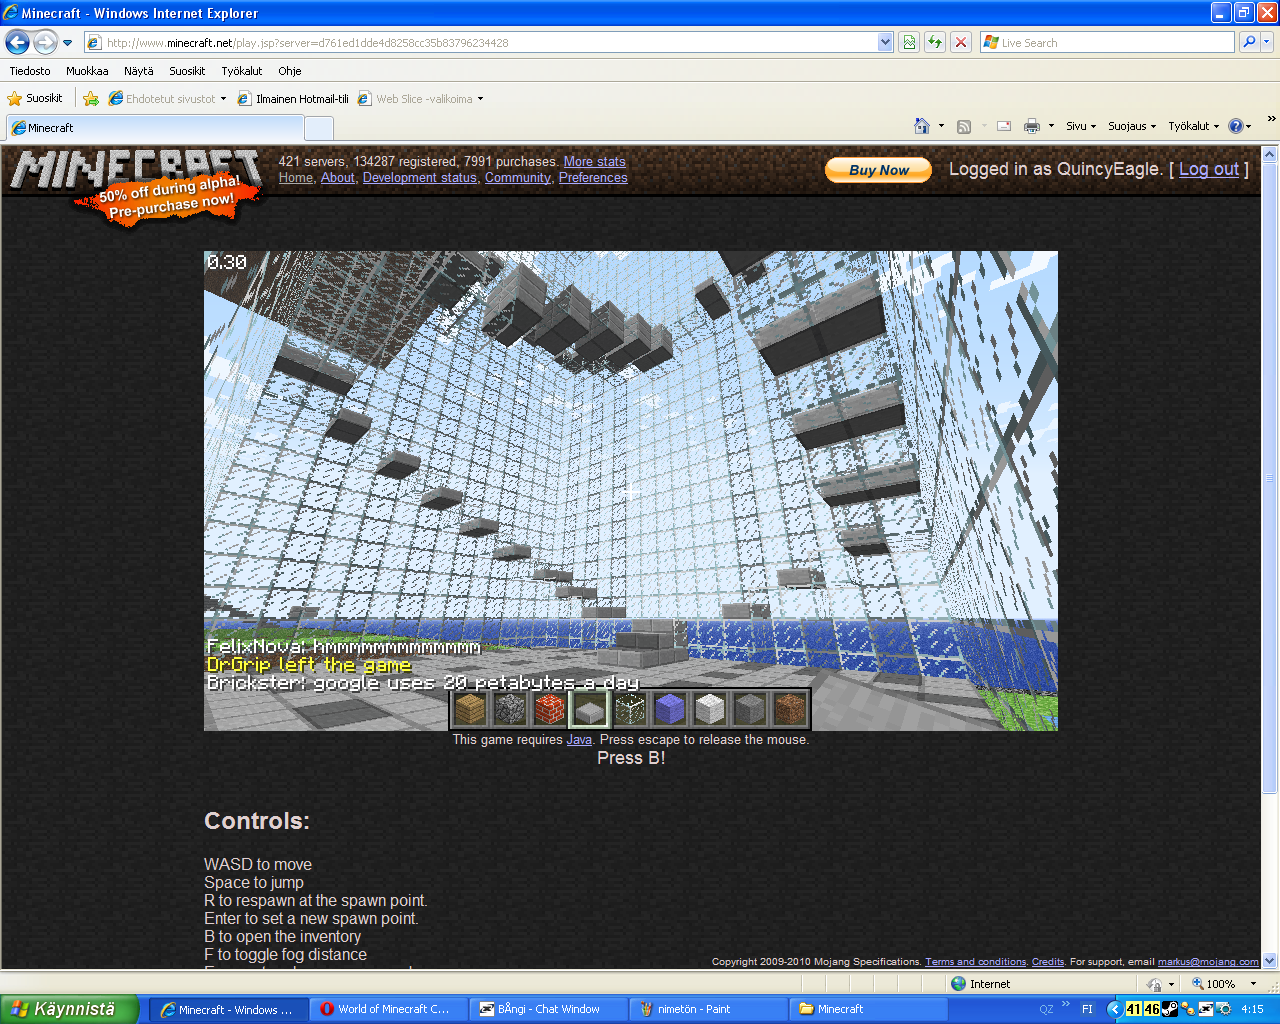Click the Steam tray icon

click(x=1170, y=1009)
